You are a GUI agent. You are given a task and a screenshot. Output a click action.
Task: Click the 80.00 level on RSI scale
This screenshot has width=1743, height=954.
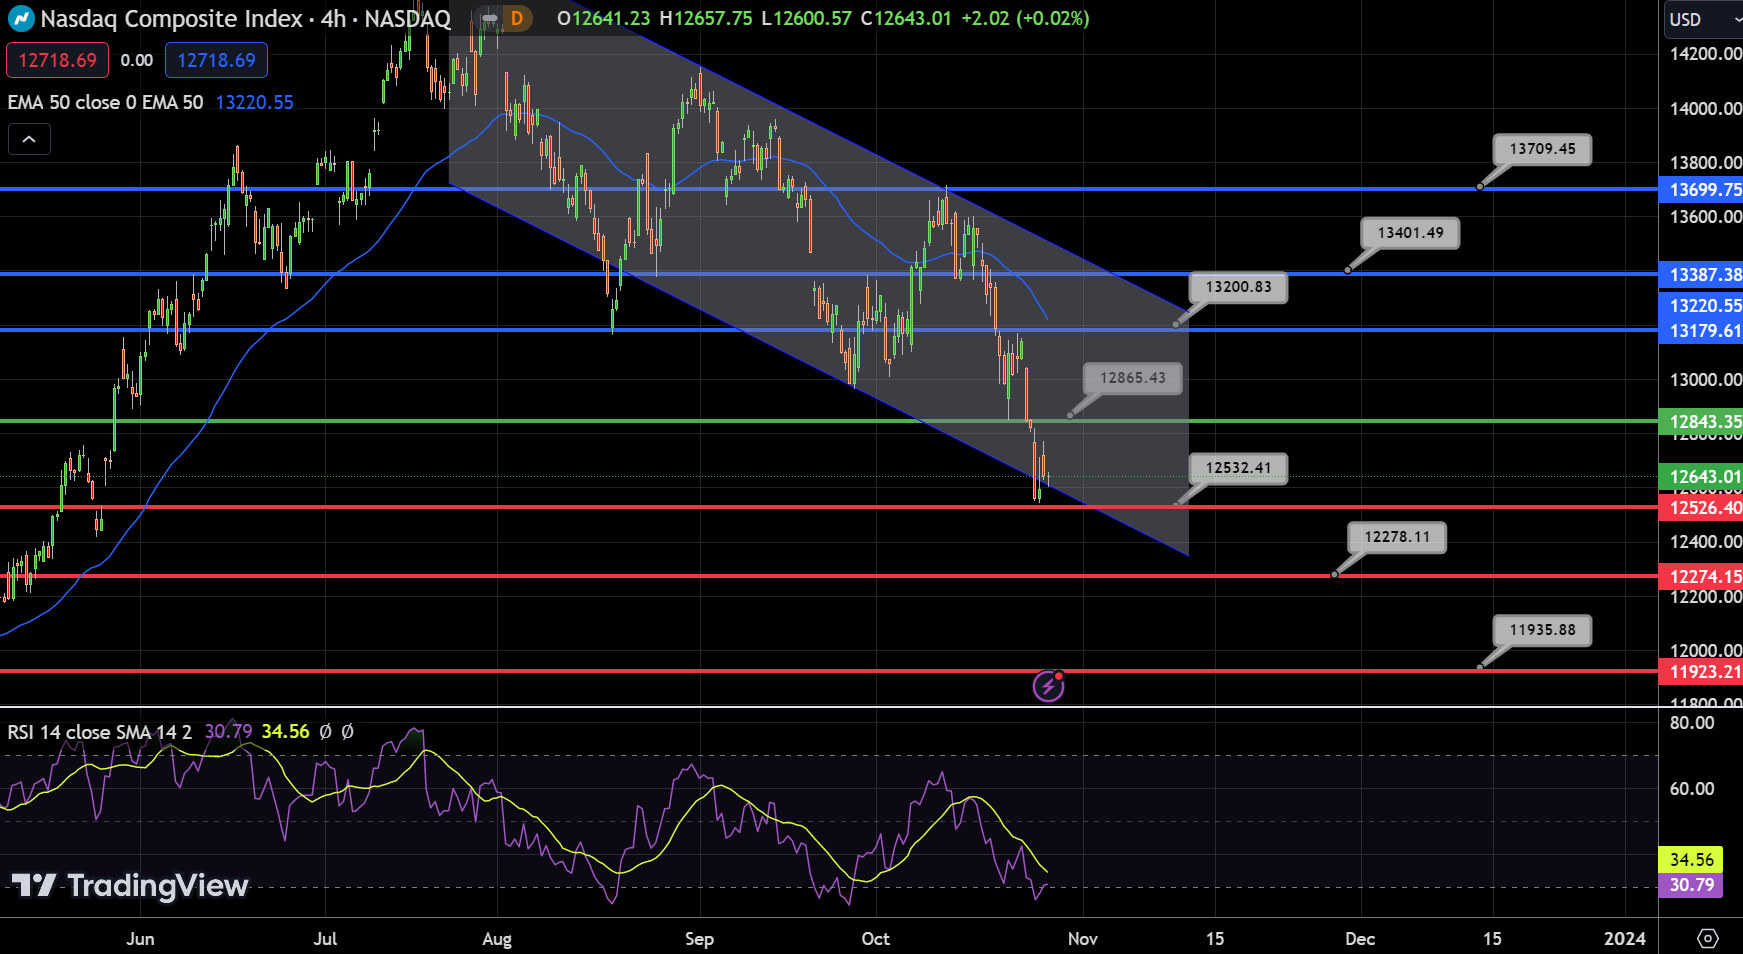1692,723
